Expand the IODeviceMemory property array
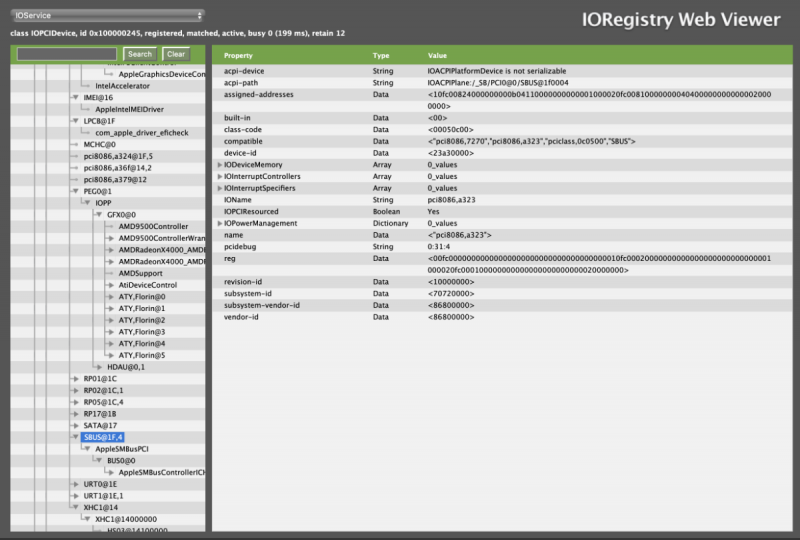Screen dimensions: 800x540 (220, 165)
